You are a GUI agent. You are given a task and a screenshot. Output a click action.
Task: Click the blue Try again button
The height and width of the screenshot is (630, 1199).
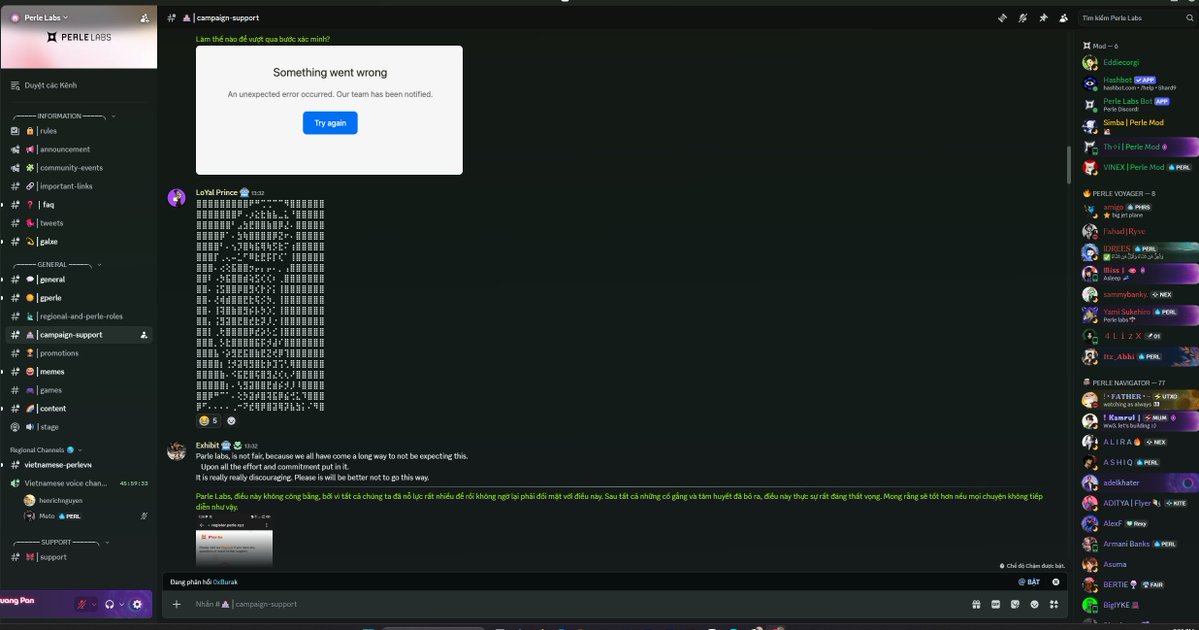pyautogui.click(x=330, y=123)
